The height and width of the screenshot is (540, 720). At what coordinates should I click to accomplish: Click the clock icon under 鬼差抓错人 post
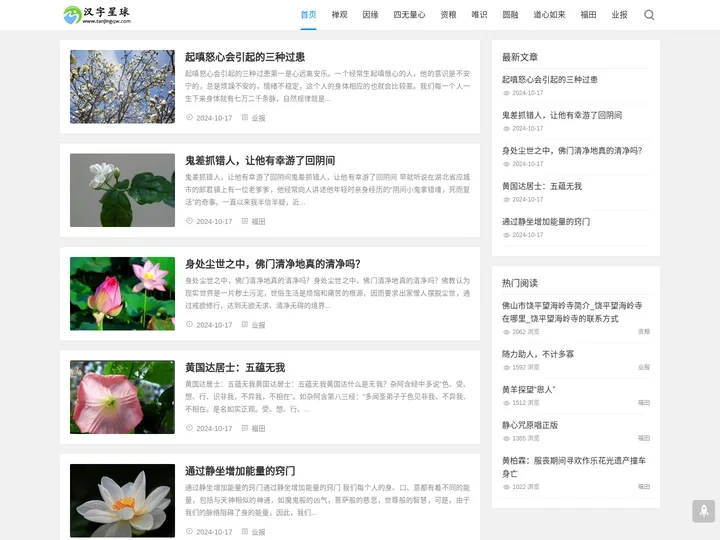tap(189, 221)
